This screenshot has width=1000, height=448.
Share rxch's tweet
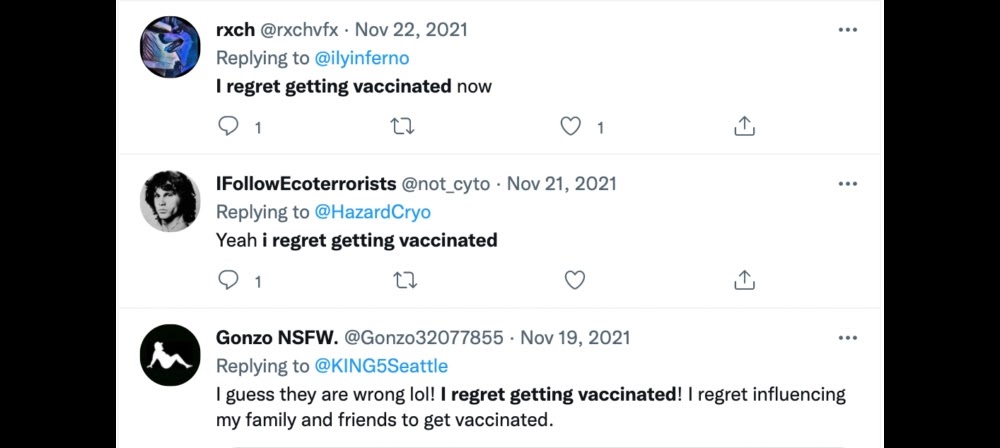point(744,127)
